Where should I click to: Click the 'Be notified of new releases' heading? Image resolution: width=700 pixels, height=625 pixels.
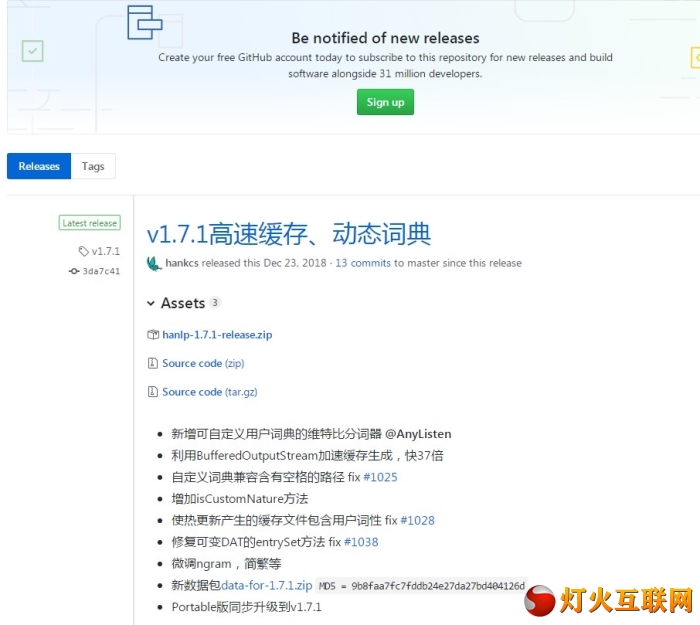point(385,38)
